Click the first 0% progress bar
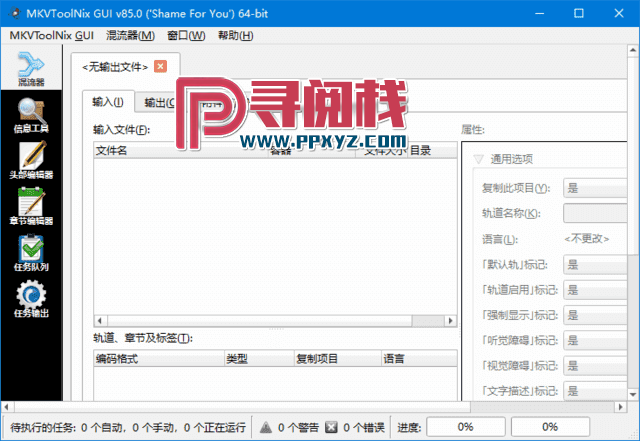Viewport: 640px width, 441px height. 466,427
